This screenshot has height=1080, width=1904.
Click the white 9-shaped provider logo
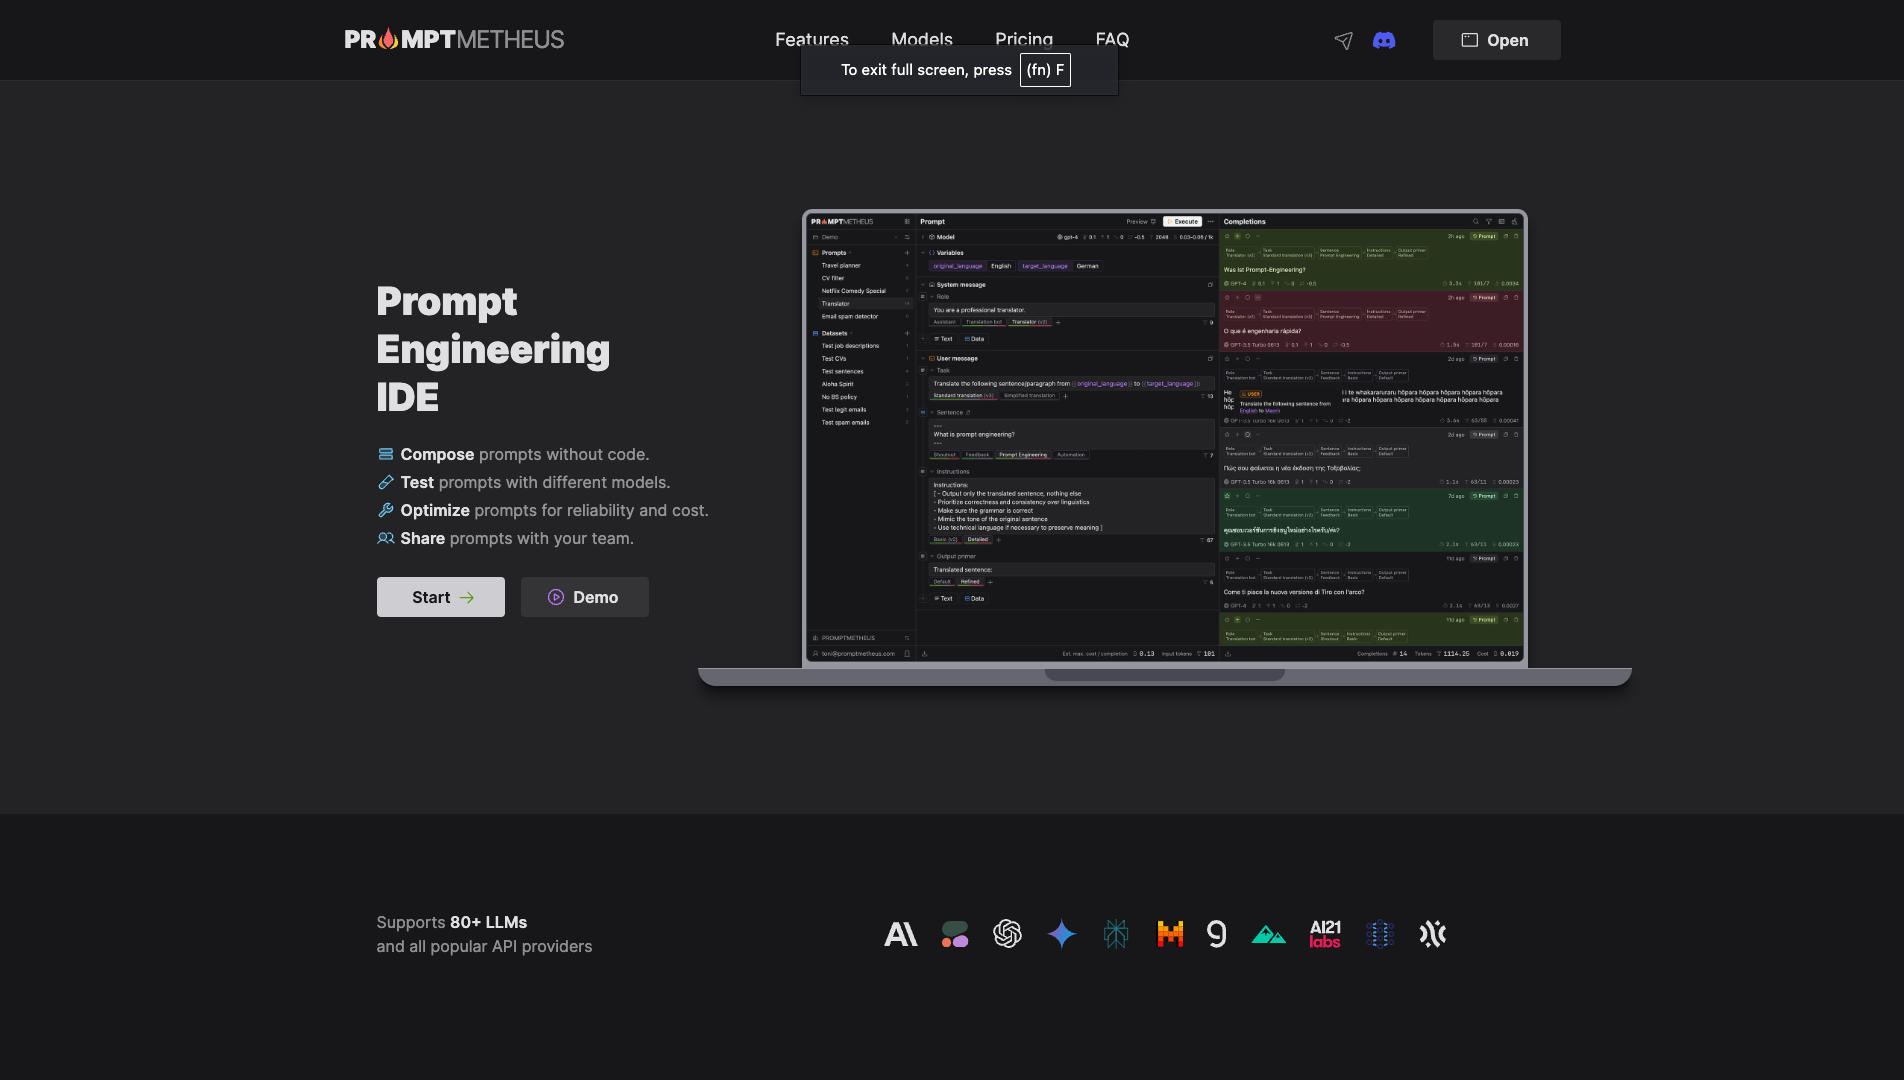click(1217, 934)
